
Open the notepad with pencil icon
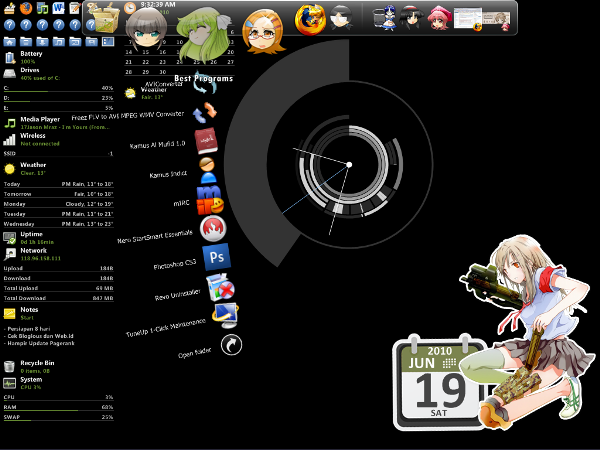click(x=75, y=8)
